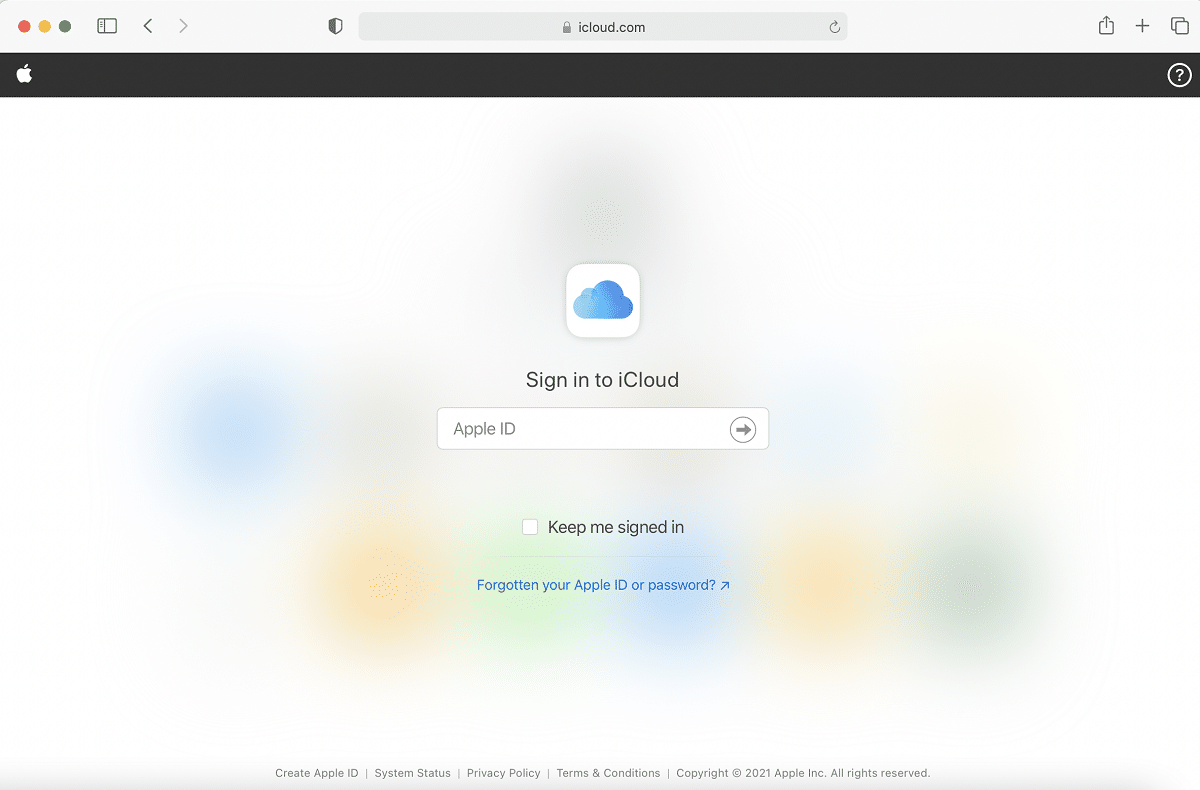Open a new tab with the plus button
The height and width of the screenshot is (790, 1200).
pos(1142,26)
